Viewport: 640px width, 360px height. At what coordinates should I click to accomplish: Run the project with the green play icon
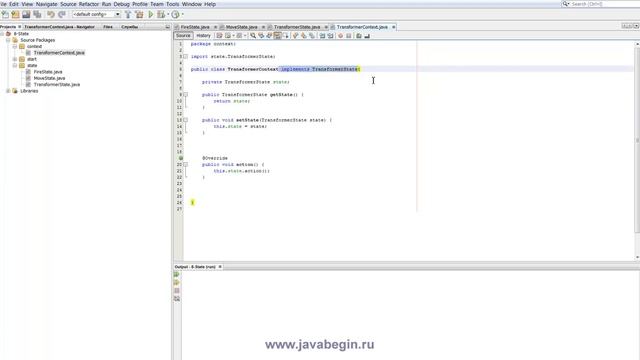[x=151, y=15]
